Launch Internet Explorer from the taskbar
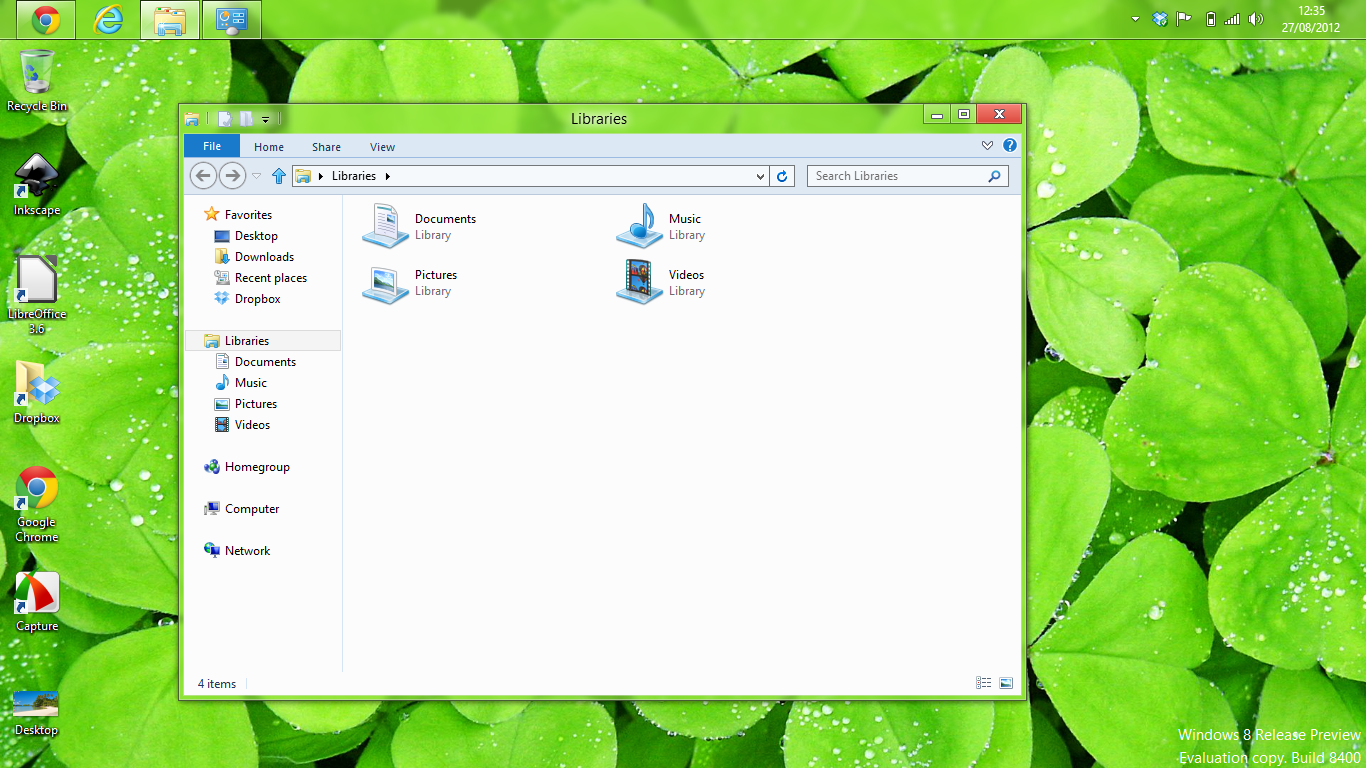 108,19
